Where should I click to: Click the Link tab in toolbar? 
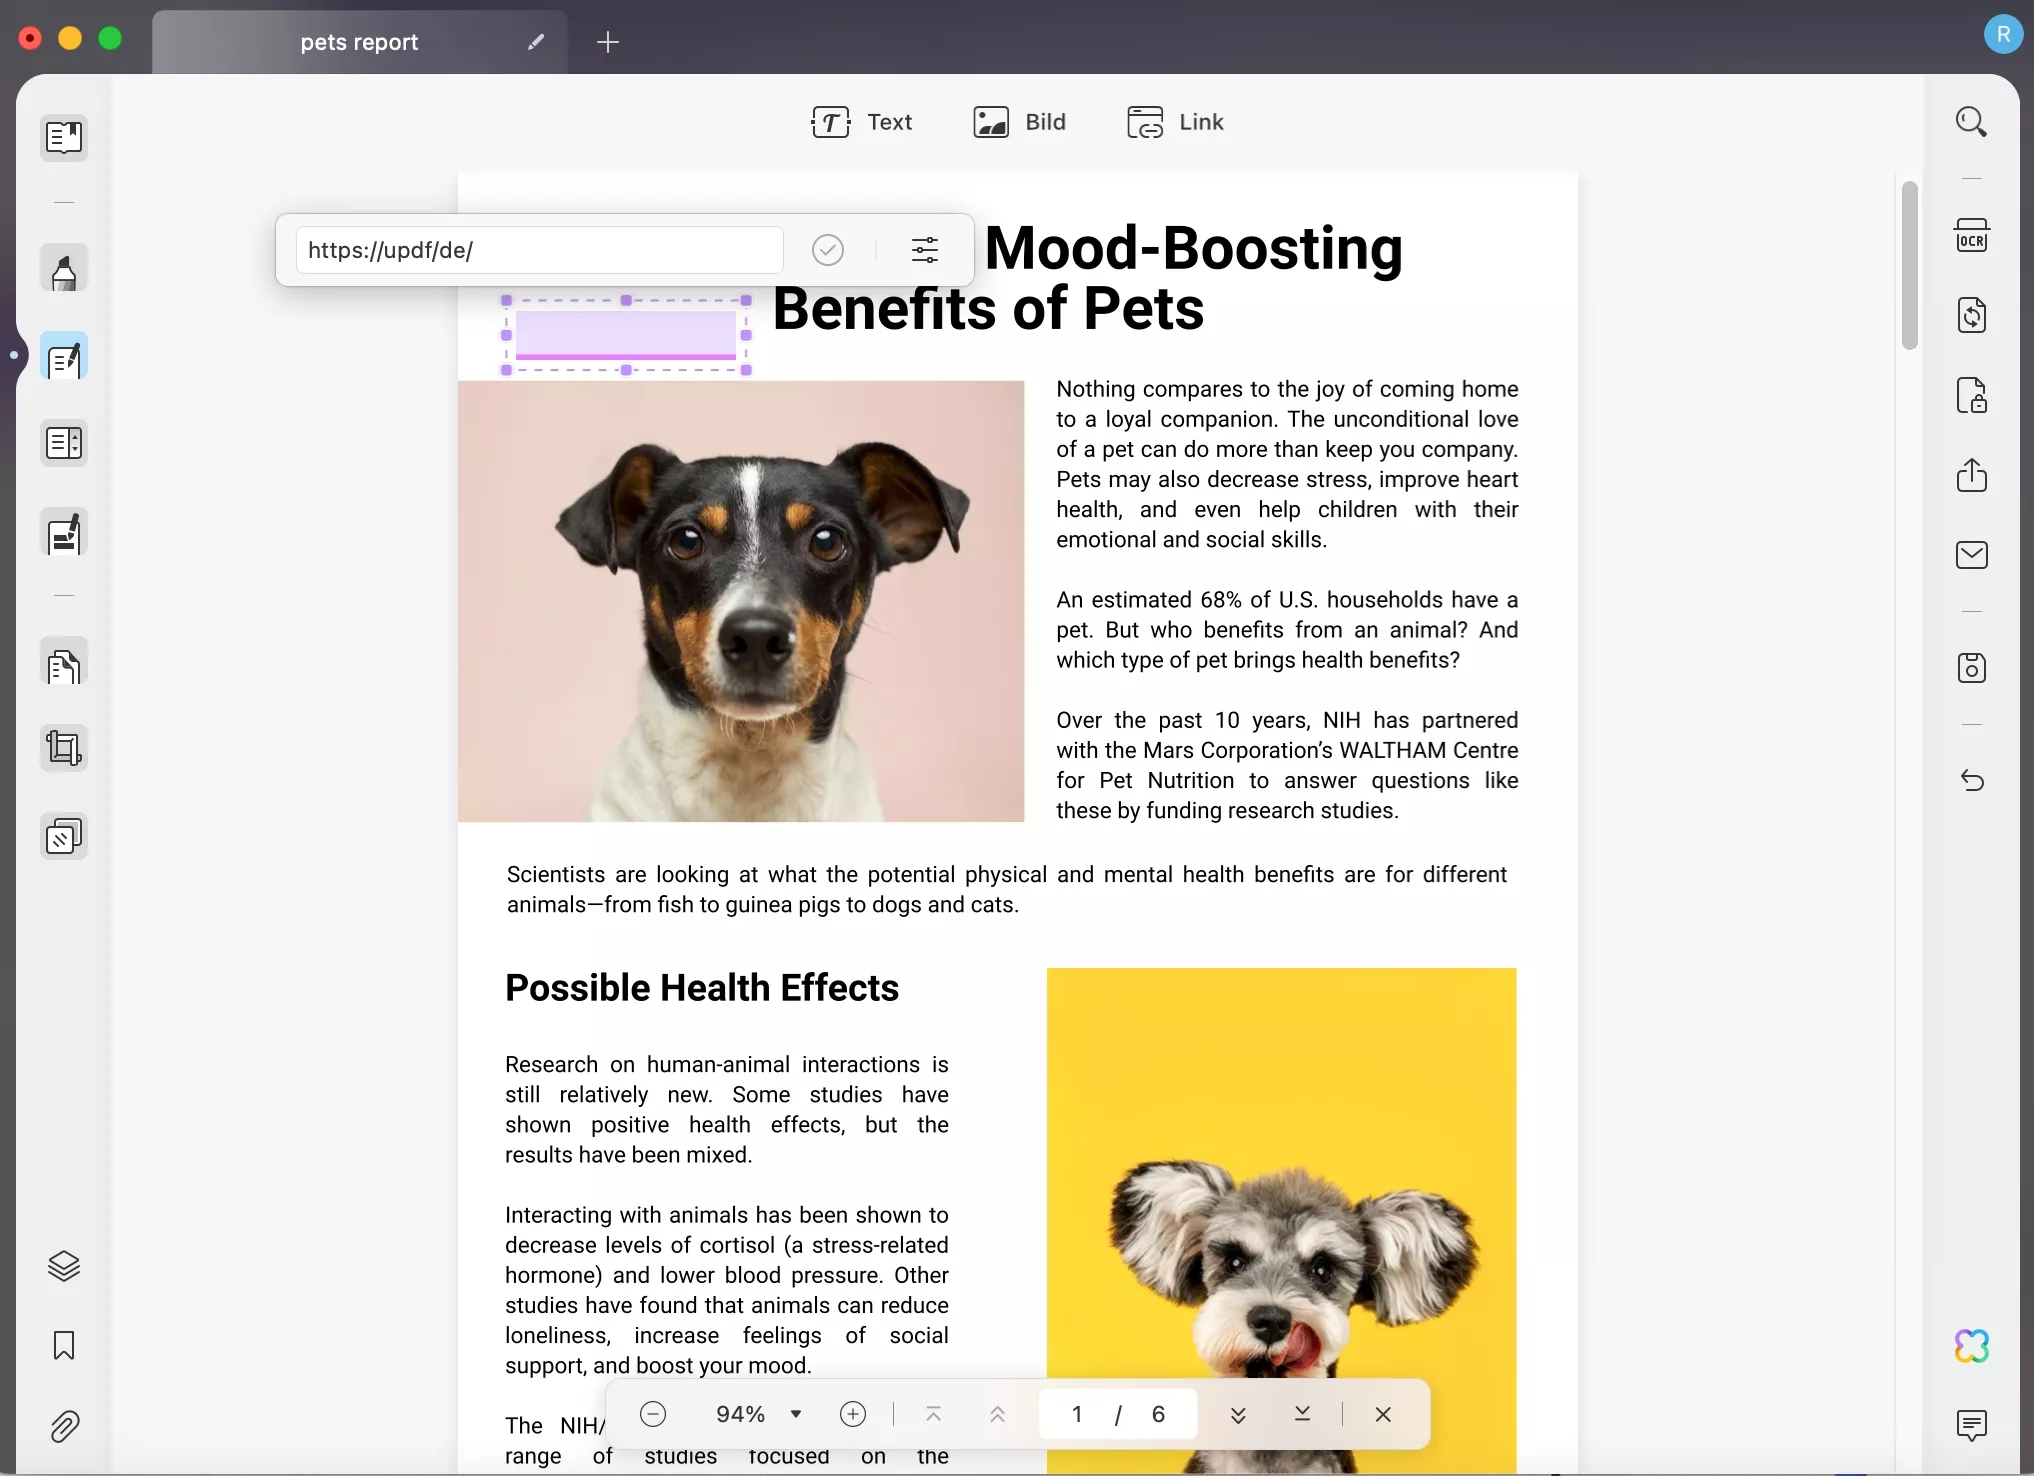tap(1176, 122)
